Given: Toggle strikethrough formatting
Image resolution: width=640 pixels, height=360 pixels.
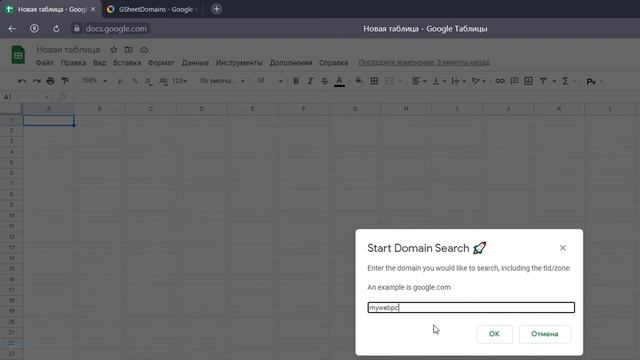Looking at the screenshot, I should (x=324, y=81).
